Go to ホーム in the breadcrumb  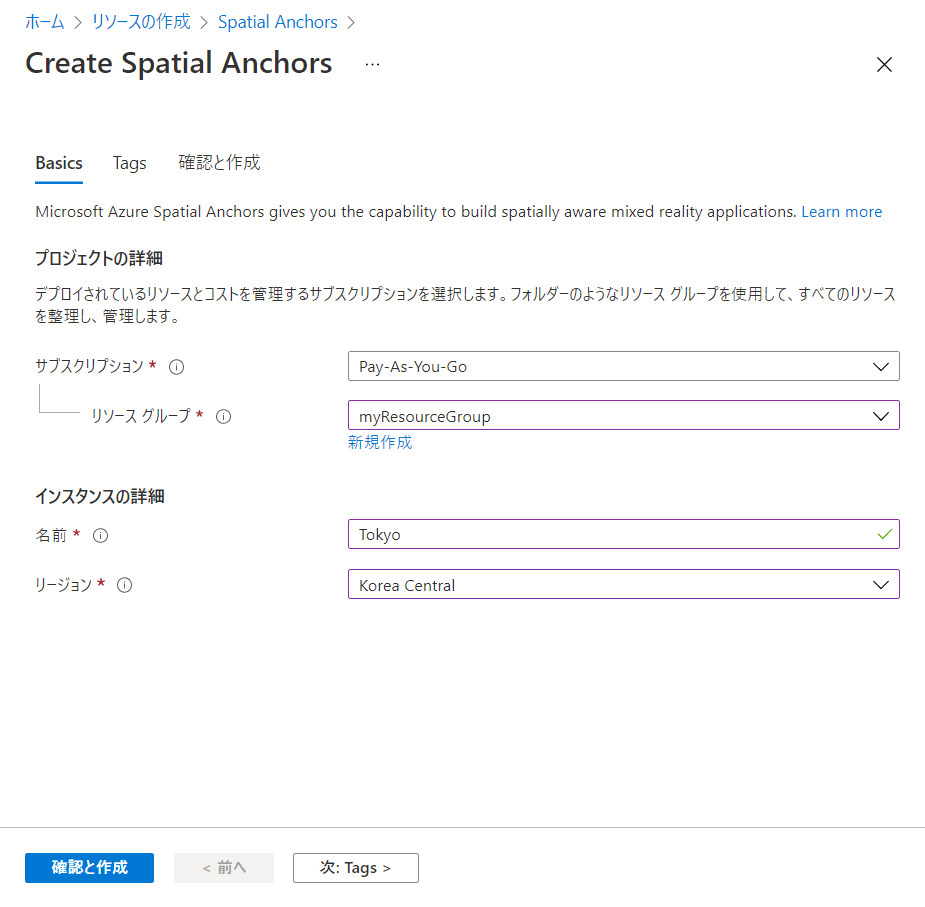(45, 22)
